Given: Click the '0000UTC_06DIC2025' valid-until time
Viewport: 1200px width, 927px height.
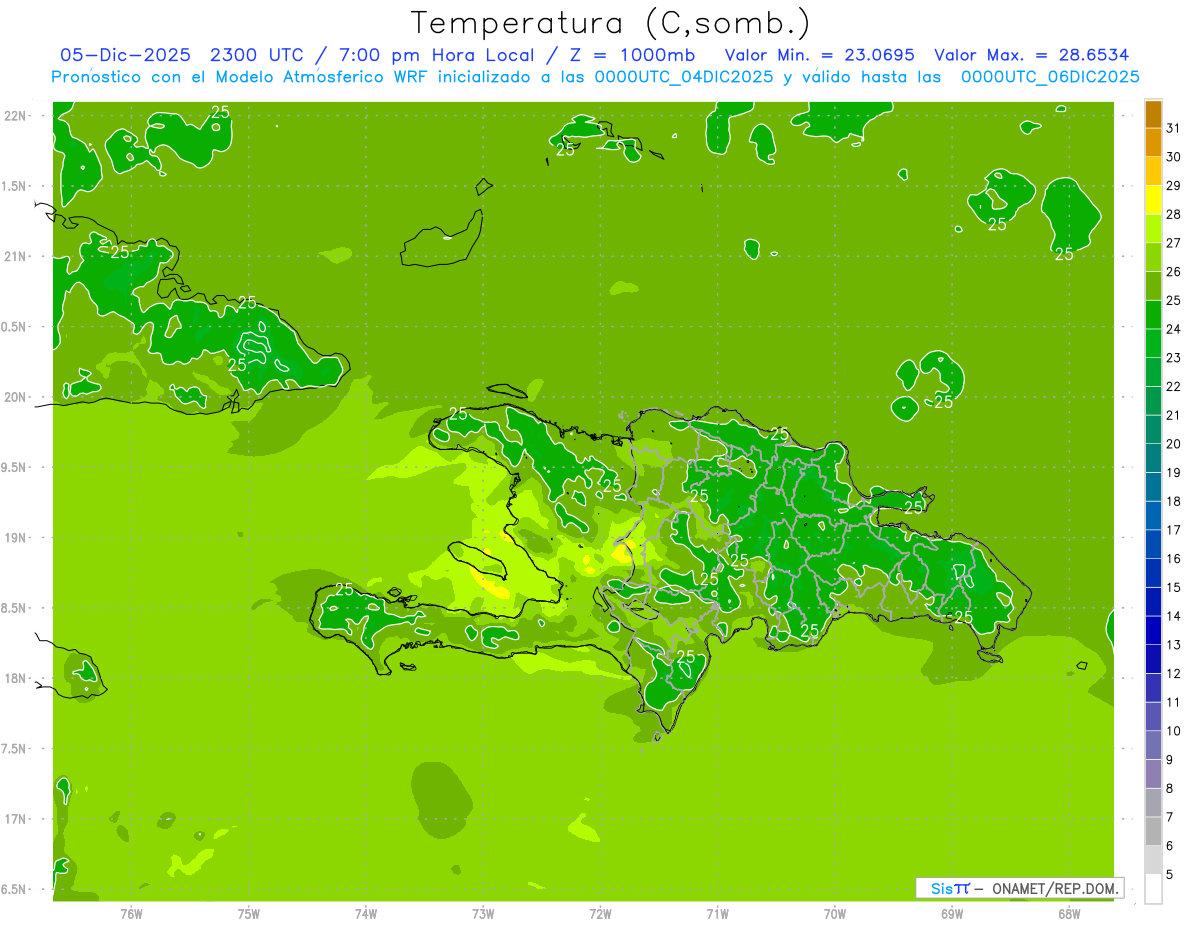Looking at the screenshot, I should point(1050,77).
